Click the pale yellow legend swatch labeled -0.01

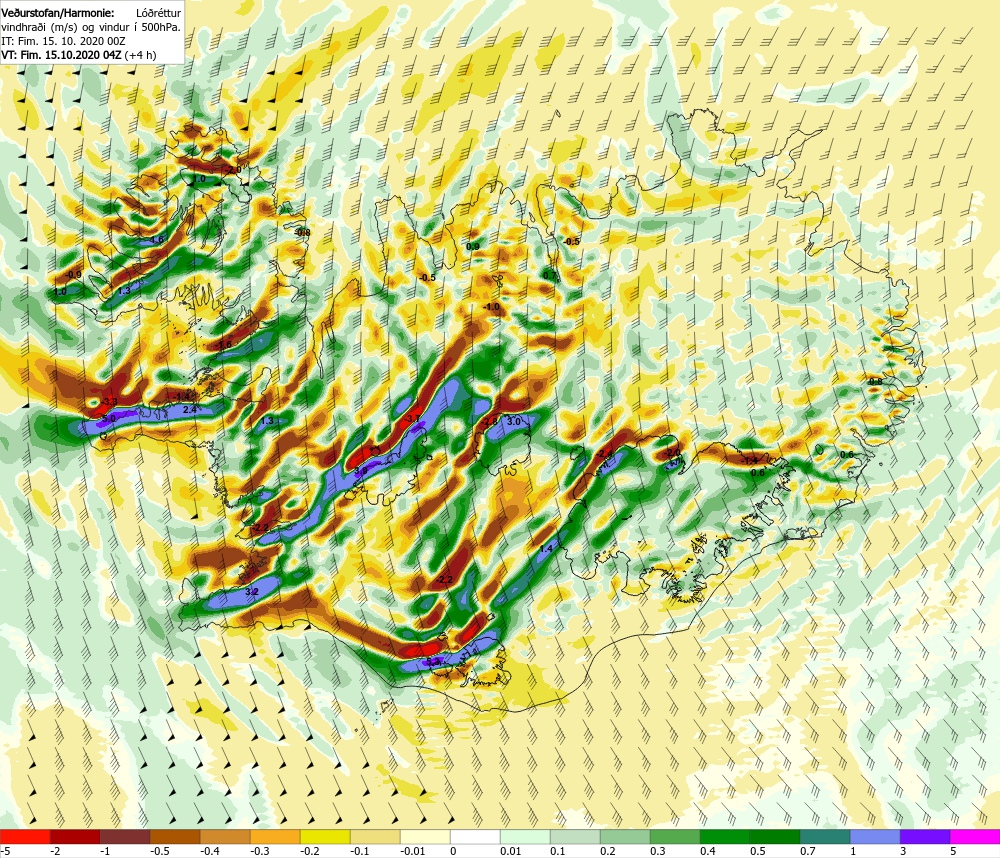pyautogui.click(x=425, y=836)
